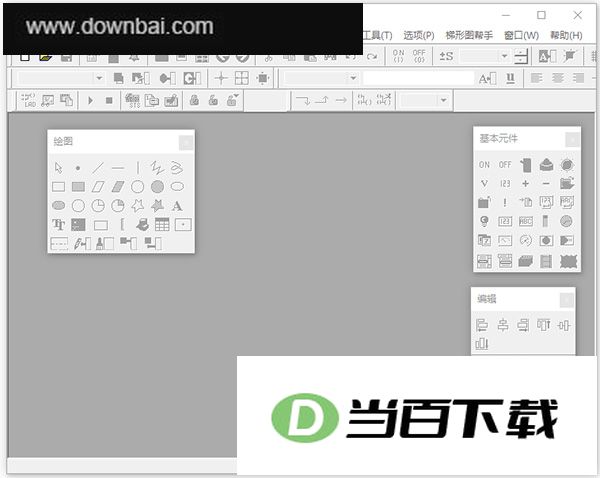Insert a table grid from 绘图 panel
The height and width of the screenshot is (478, 600).
coord(162,225)
